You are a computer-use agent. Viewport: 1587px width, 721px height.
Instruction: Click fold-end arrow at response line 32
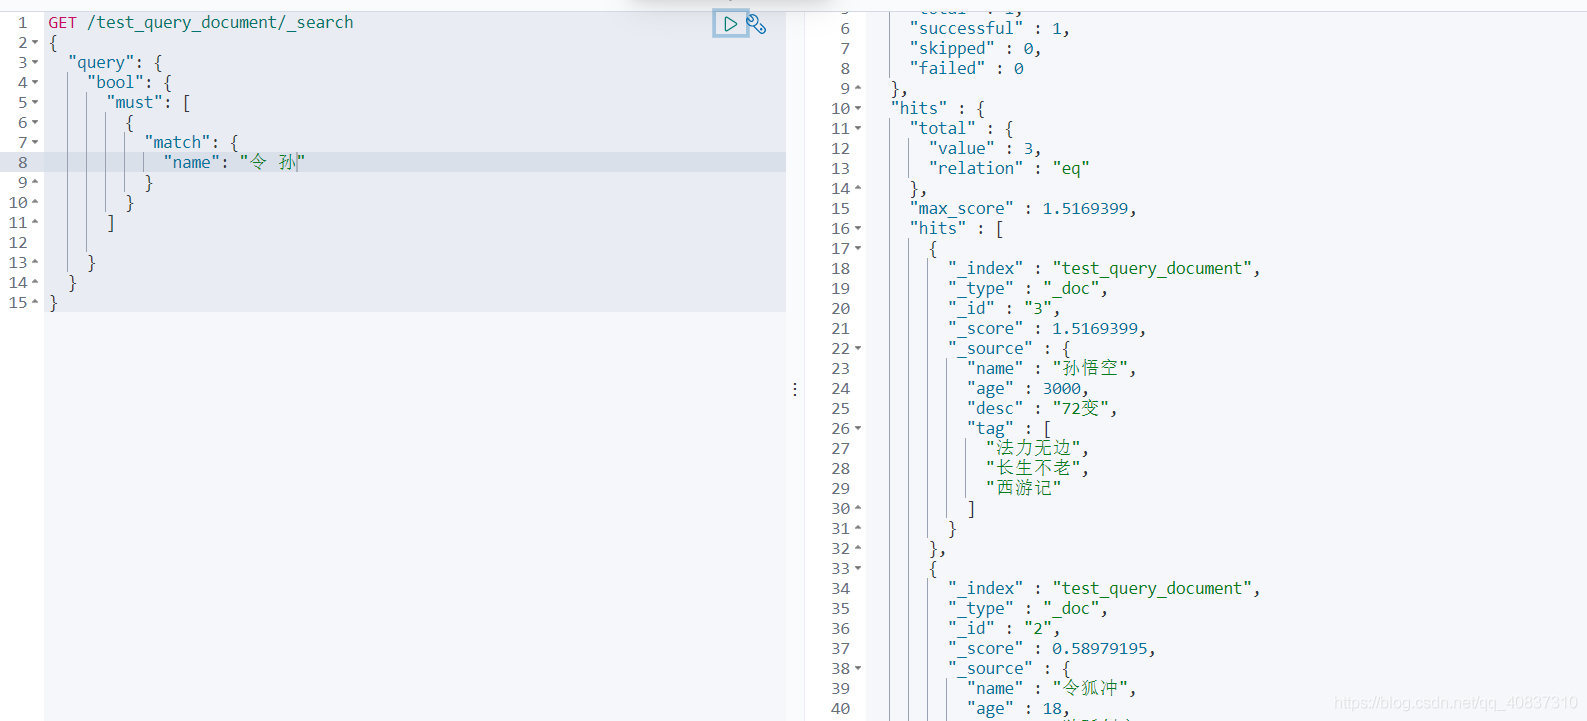pyautogui.click(x=858, y=548)
